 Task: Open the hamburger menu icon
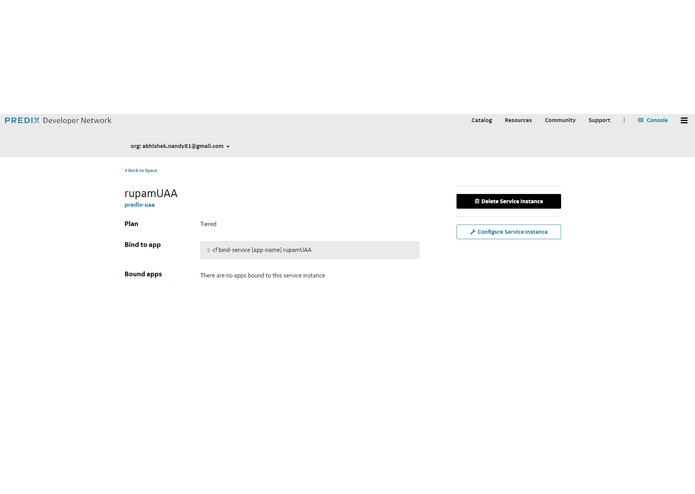684,120
